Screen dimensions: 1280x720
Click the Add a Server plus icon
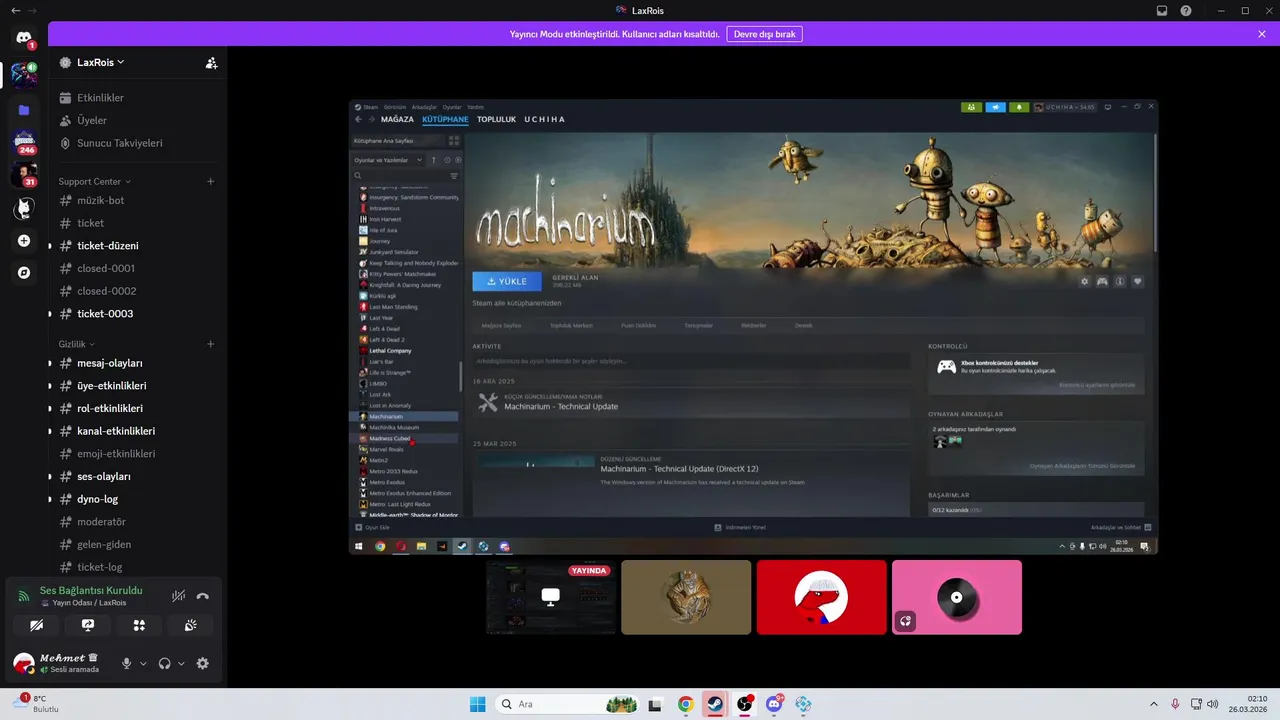pos(24,241)
